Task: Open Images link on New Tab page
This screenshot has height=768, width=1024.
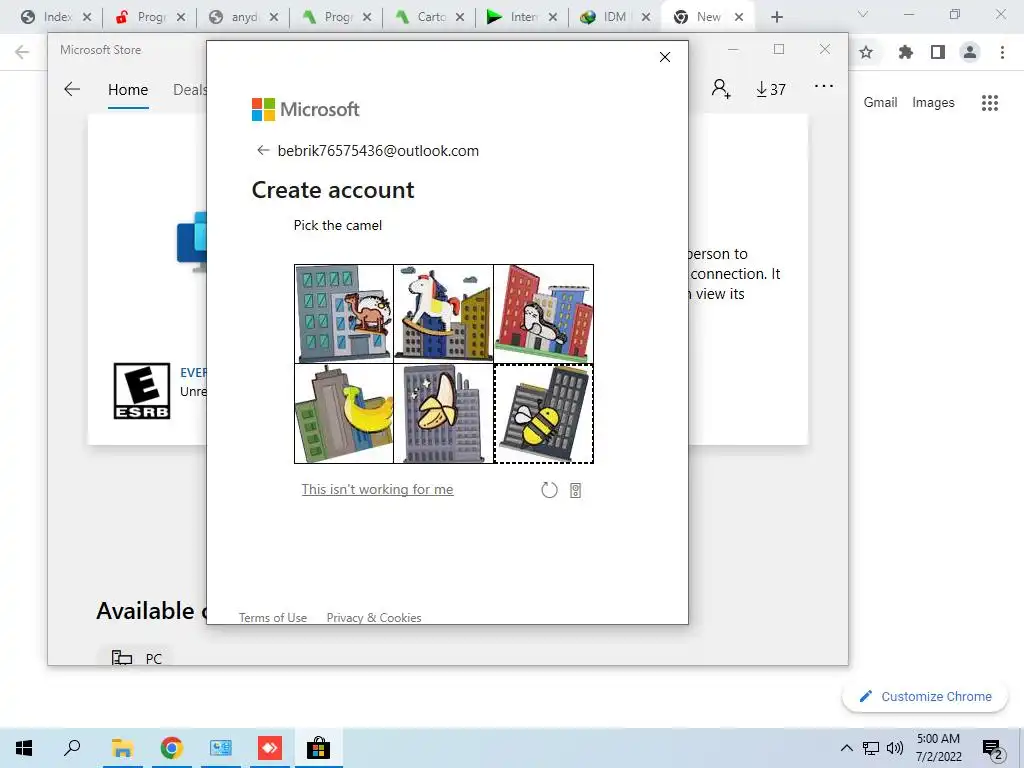Action: coord(933,103)
